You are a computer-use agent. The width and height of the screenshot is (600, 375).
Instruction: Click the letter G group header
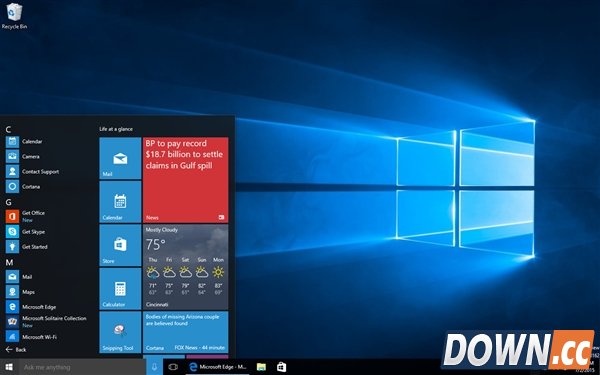point(8,202)
